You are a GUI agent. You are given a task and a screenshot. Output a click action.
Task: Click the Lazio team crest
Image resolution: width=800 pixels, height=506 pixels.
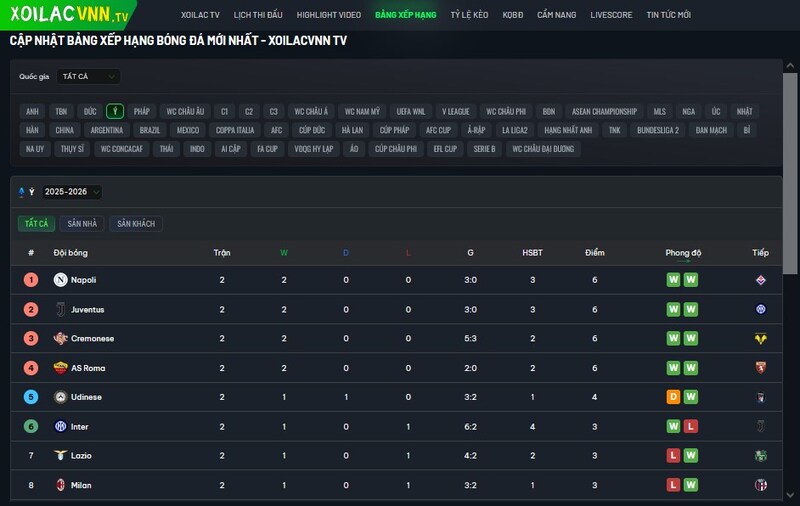point(61,456)
